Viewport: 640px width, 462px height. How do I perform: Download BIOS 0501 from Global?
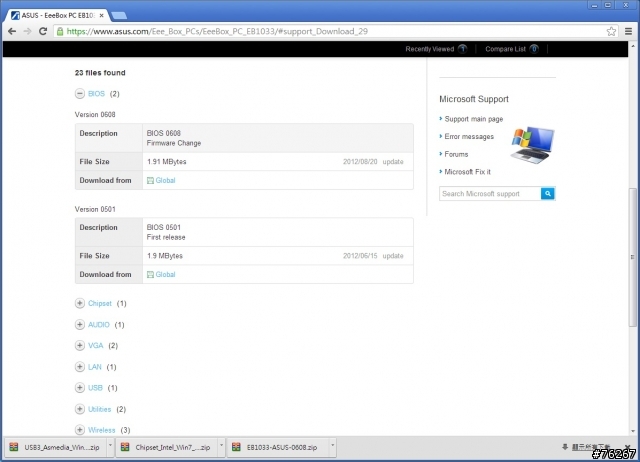[x=165, y=275]
